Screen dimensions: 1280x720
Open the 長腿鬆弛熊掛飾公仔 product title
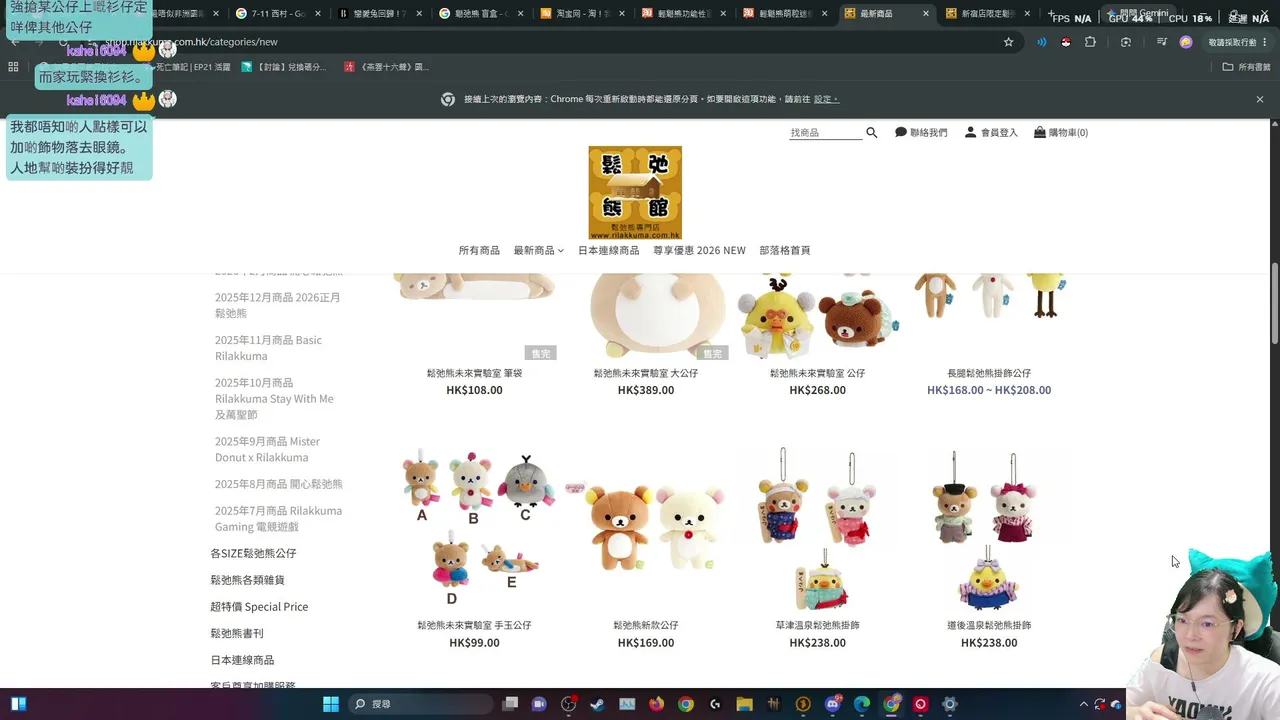click(989, 373)
